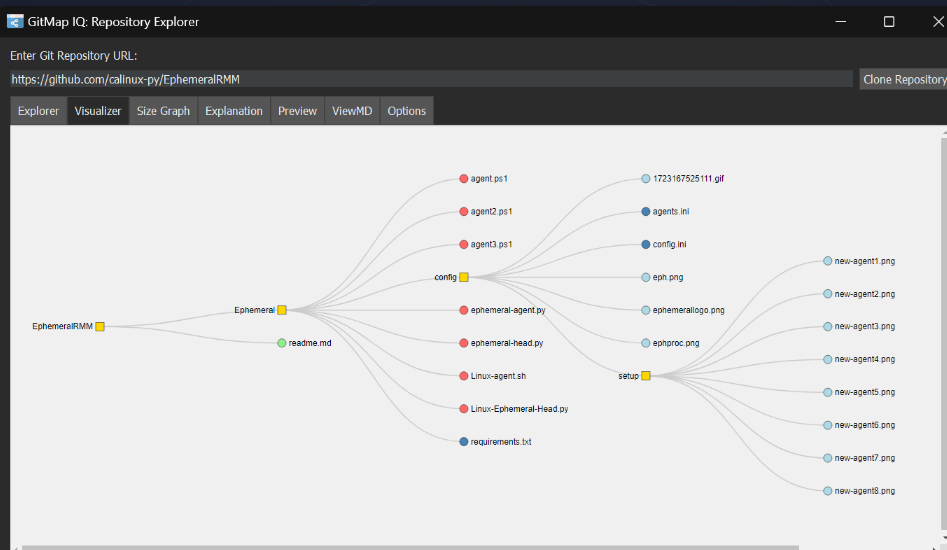Select the Linux-Ephemeral-Head.py red node
Screen dimensions: 947x550
pos(464,409)
